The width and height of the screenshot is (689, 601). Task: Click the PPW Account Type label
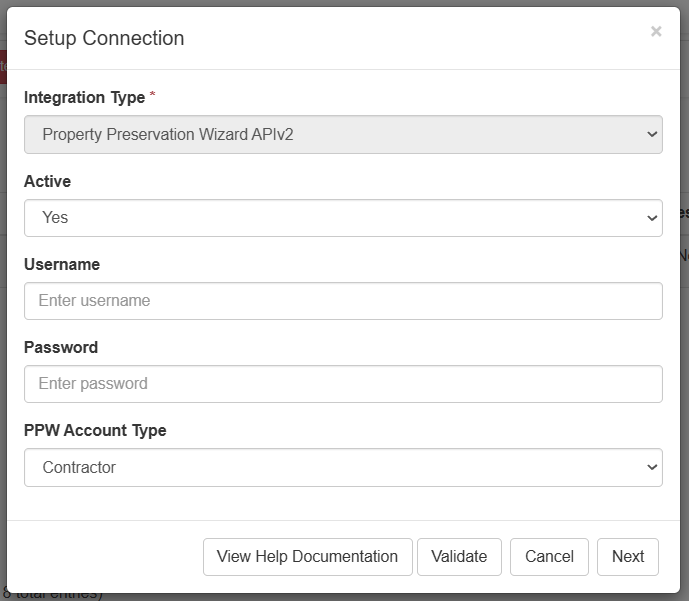pos(95,431)
